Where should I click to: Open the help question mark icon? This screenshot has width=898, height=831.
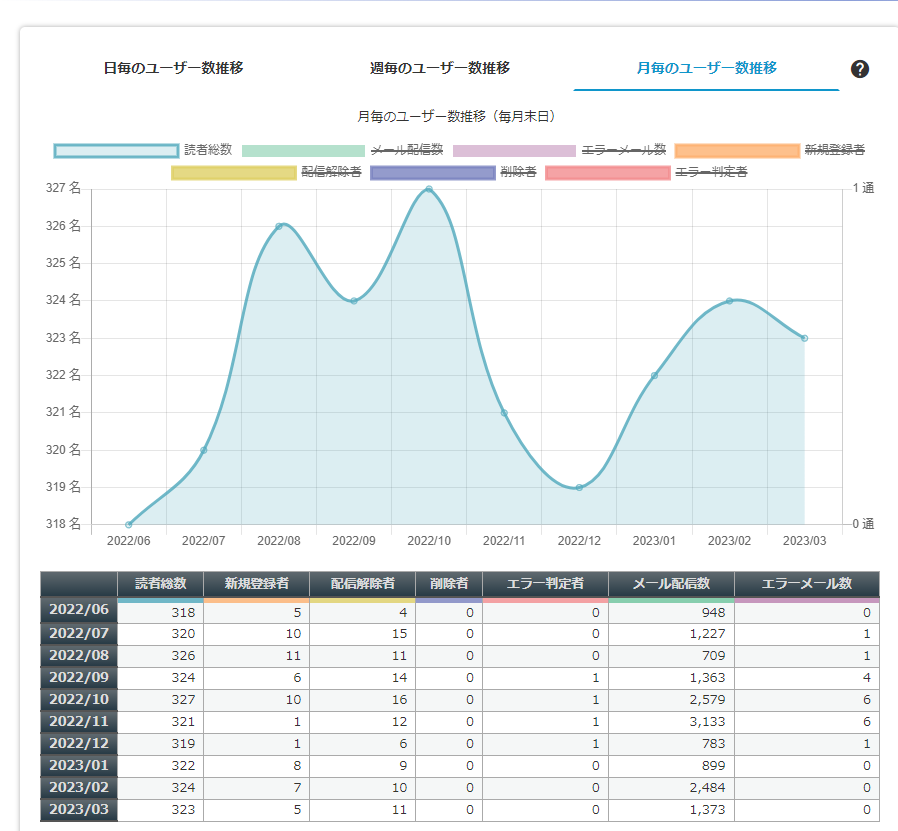(860, 69)
